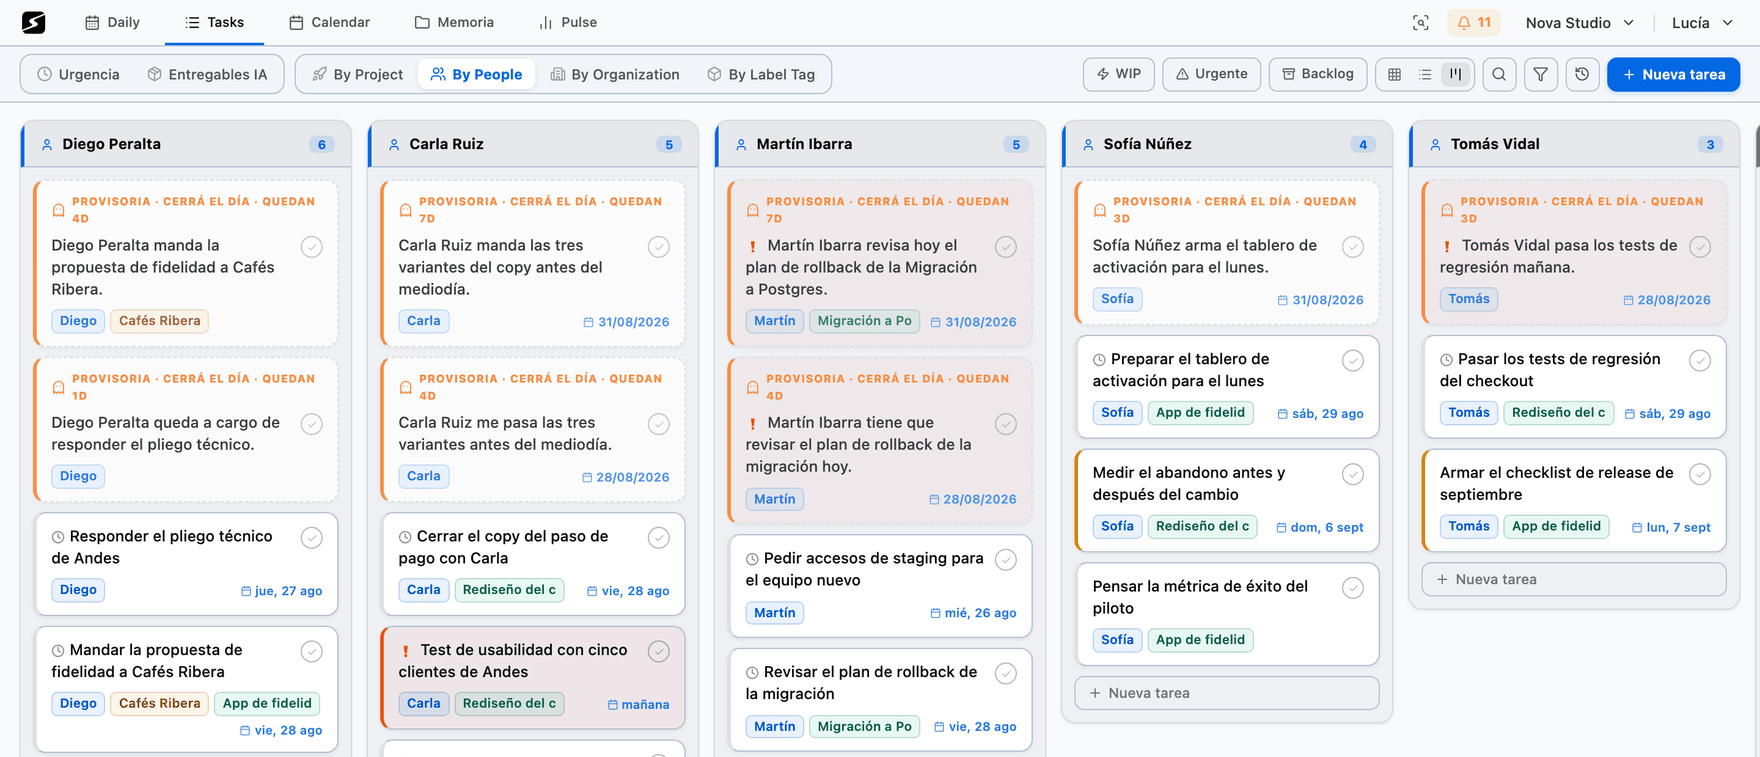Mark 'Pasar los tests de regresión del checkout' done

1700,361
